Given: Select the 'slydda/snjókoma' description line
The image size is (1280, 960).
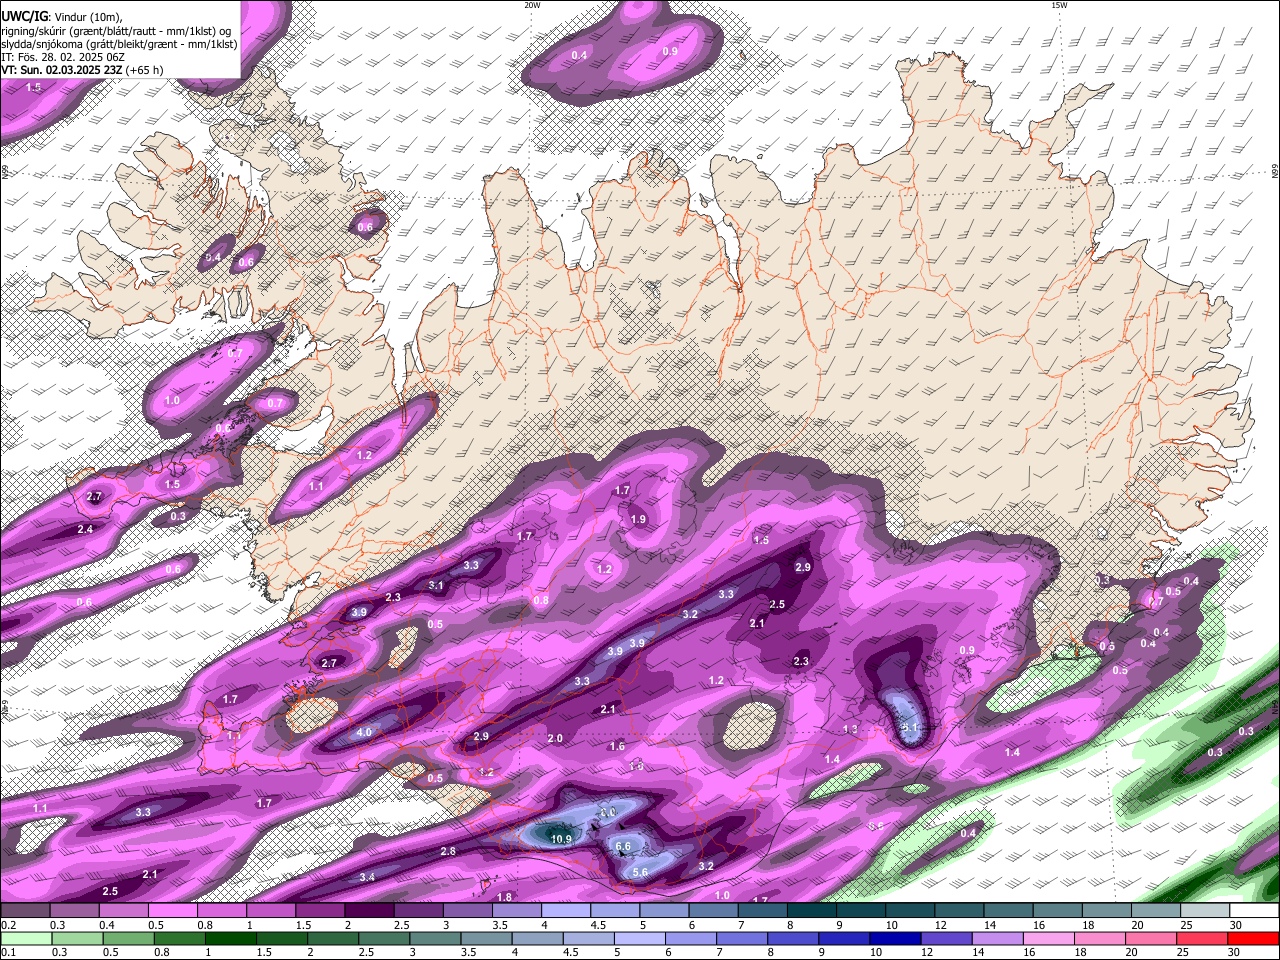Looking at the screenshot, I should click(119, 44).
